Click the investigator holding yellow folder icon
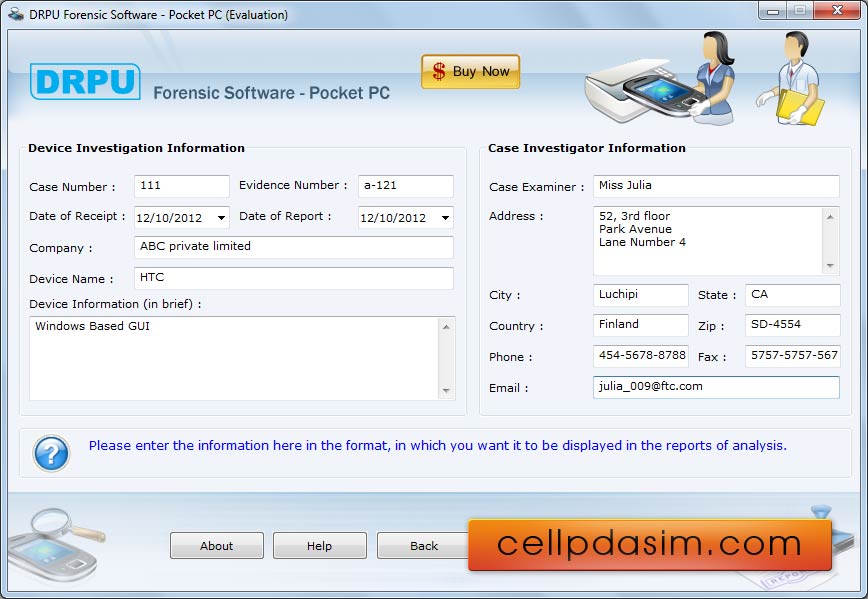The image size is (868, 599). 791,78
